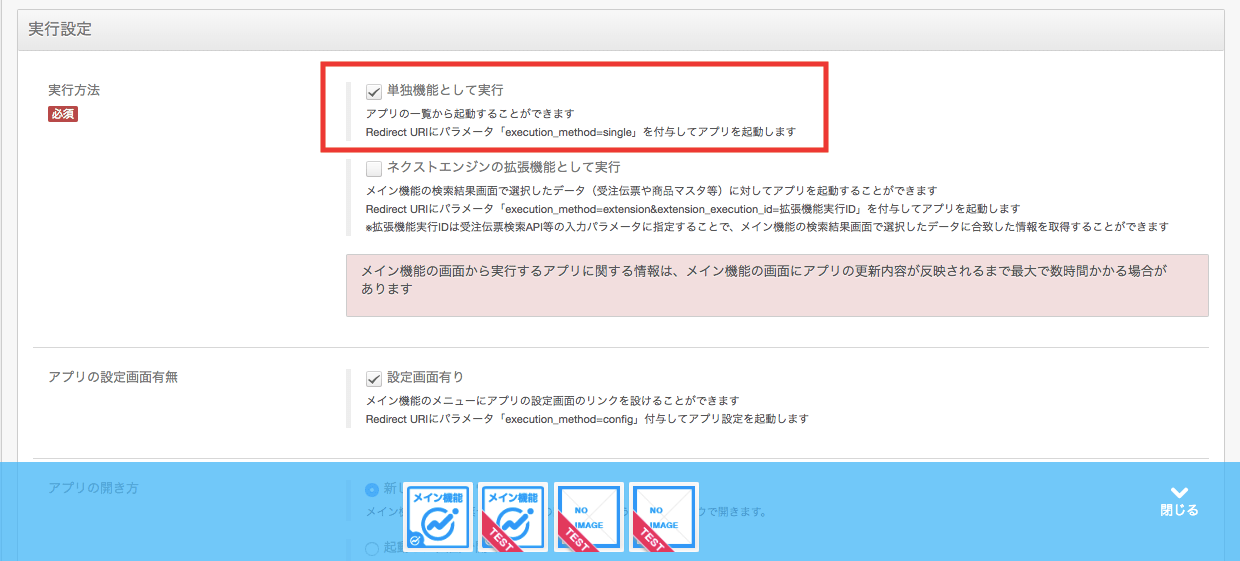Click the アプリの設定画面有無 field label
The width and height of the screenshot is (1240, 561).
pos(113,377)
